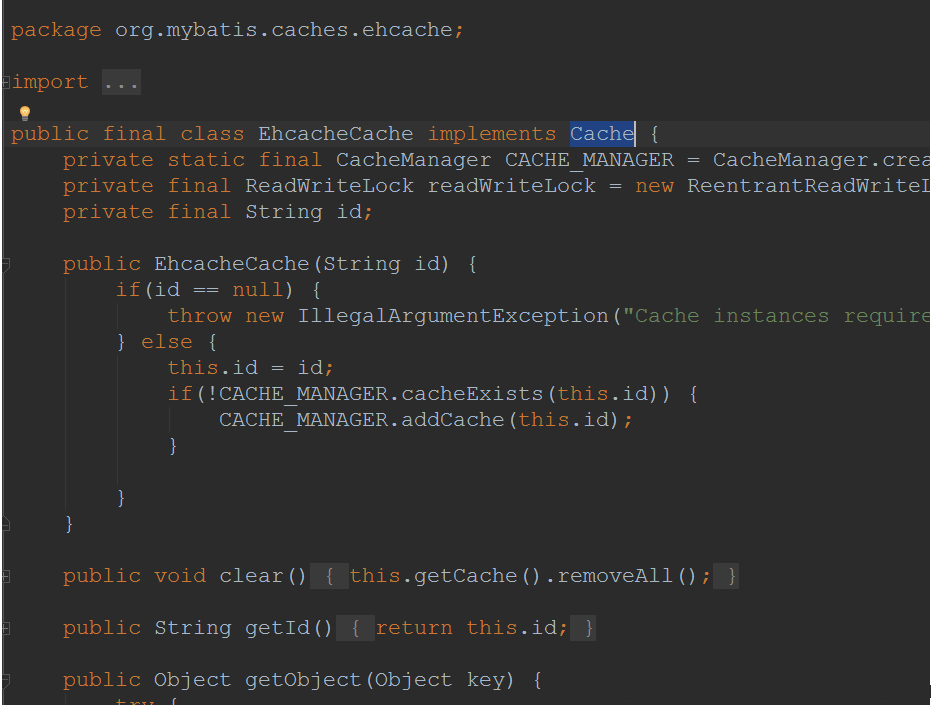The height and width of the screenshot is (706, 931).
Task: Click the clear method name
Action: point(251,576)
